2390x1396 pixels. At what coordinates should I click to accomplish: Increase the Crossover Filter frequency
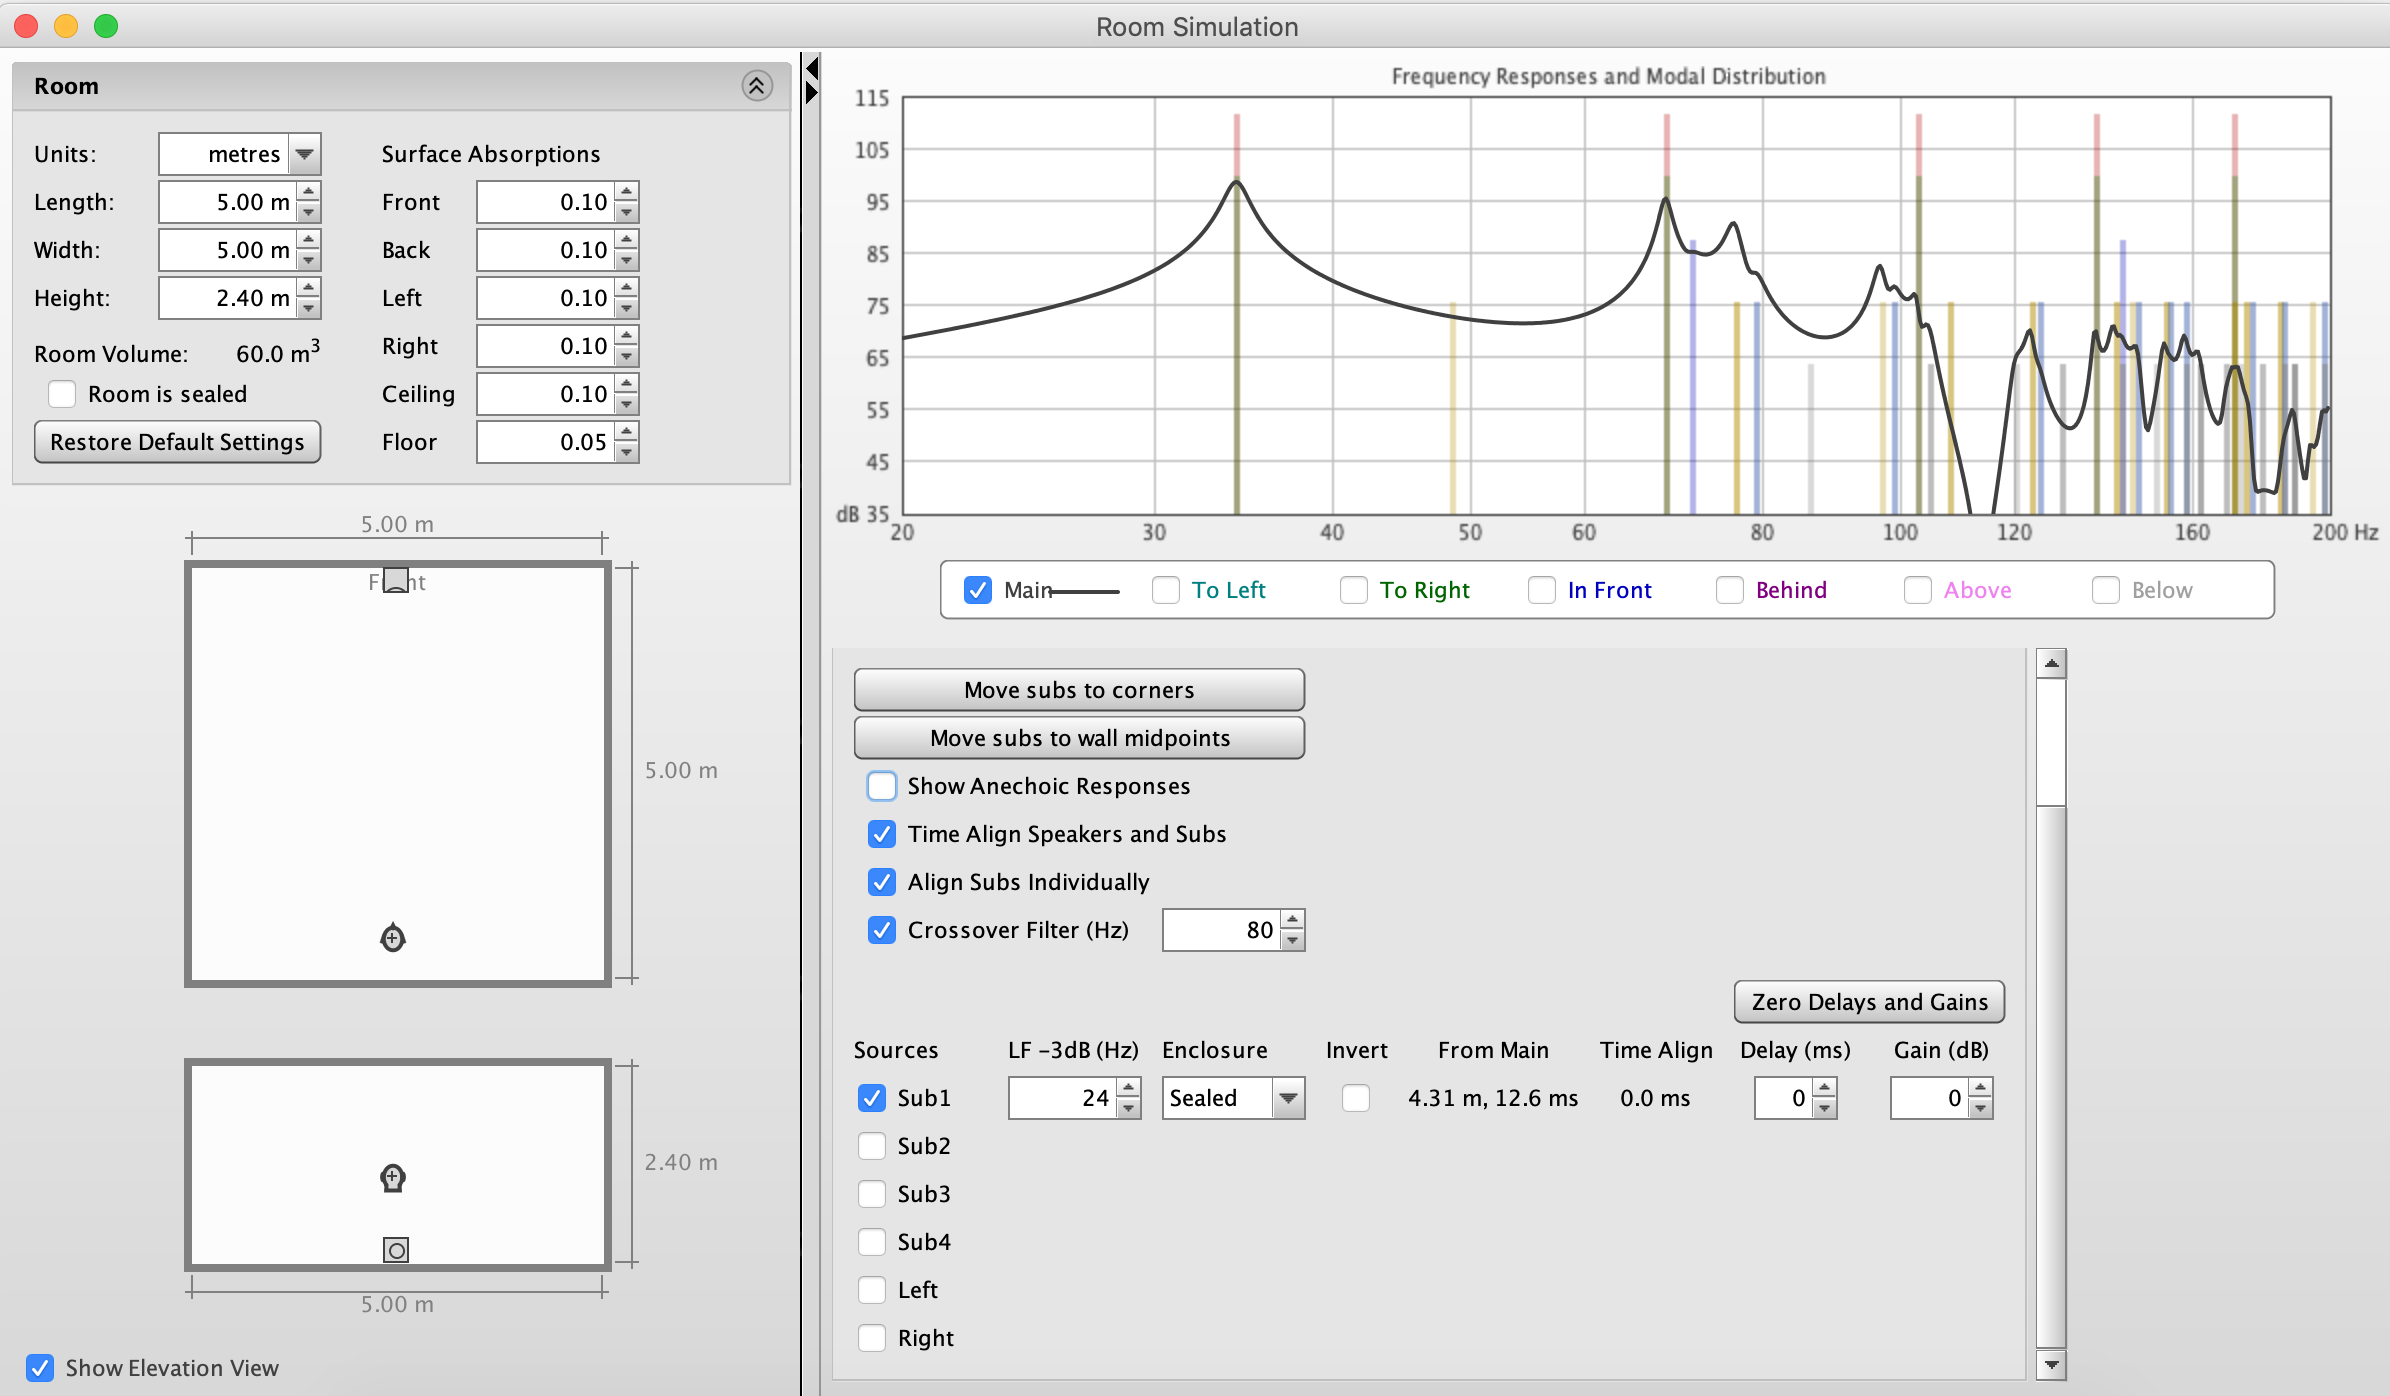[x=1293, y=919]
